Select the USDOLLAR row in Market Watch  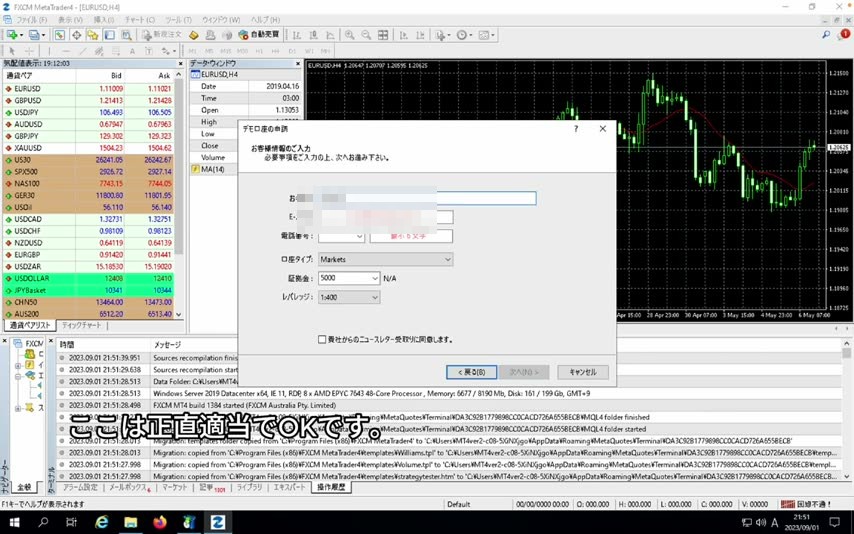click(x=89, y=278)
